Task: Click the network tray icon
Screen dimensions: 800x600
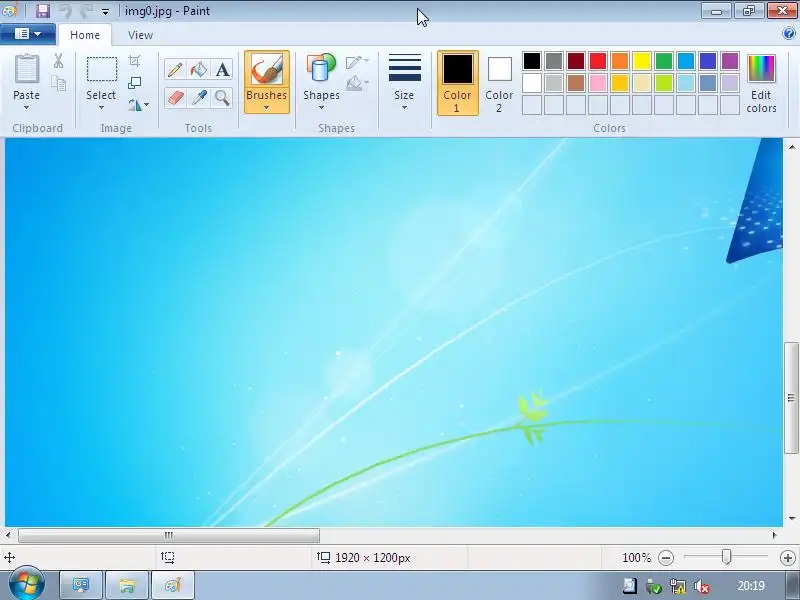Action: (678, 586)
